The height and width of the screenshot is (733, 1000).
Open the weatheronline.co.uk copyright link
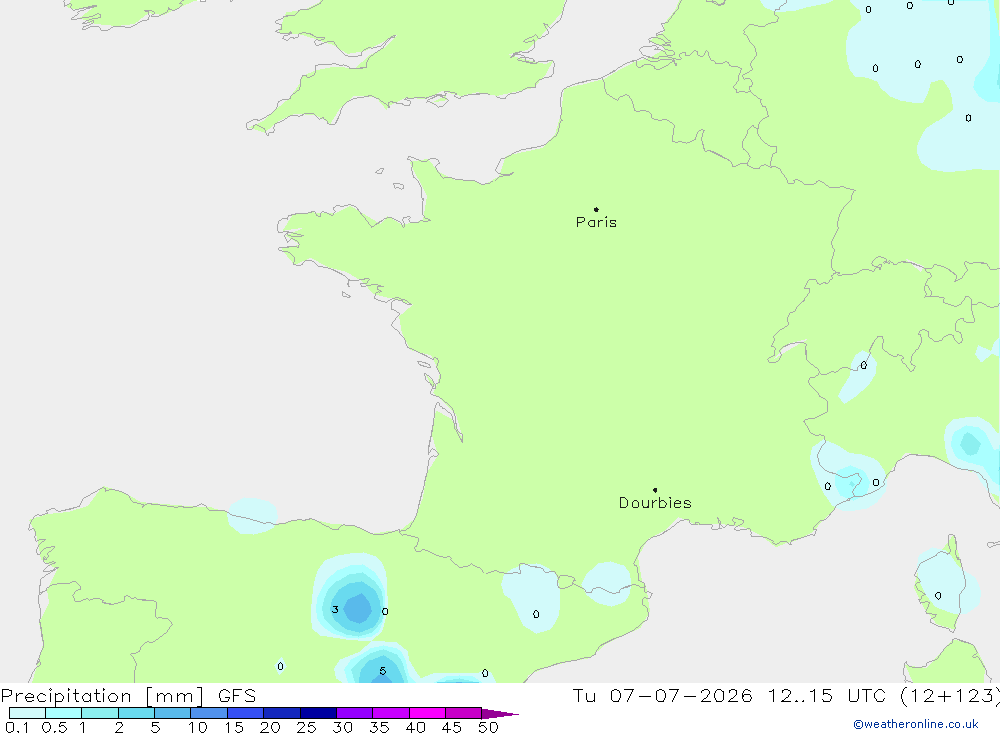pyautogui.click(x=916, y=724)
